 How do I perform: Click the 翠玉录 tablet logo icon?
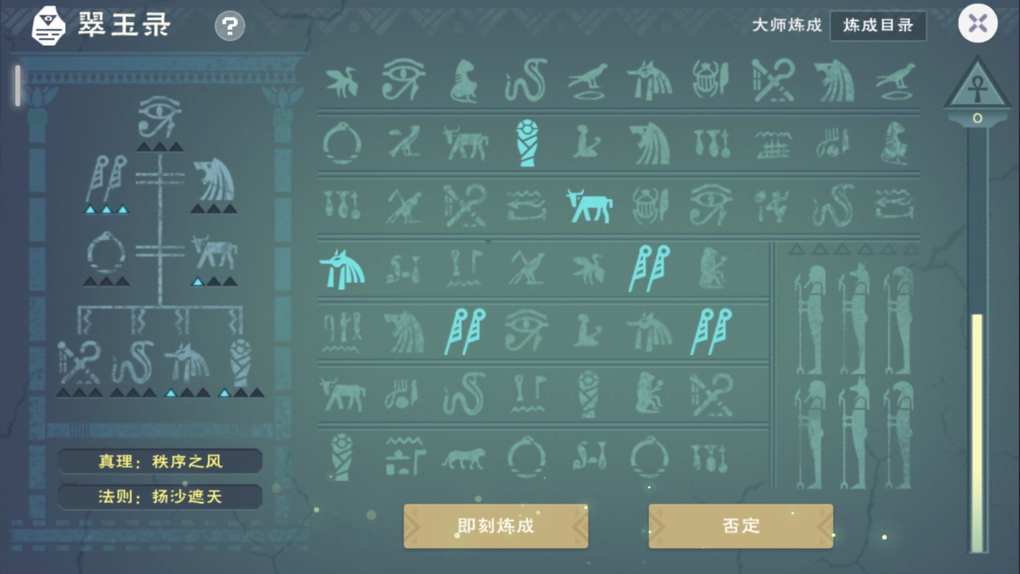coord(49,26)
